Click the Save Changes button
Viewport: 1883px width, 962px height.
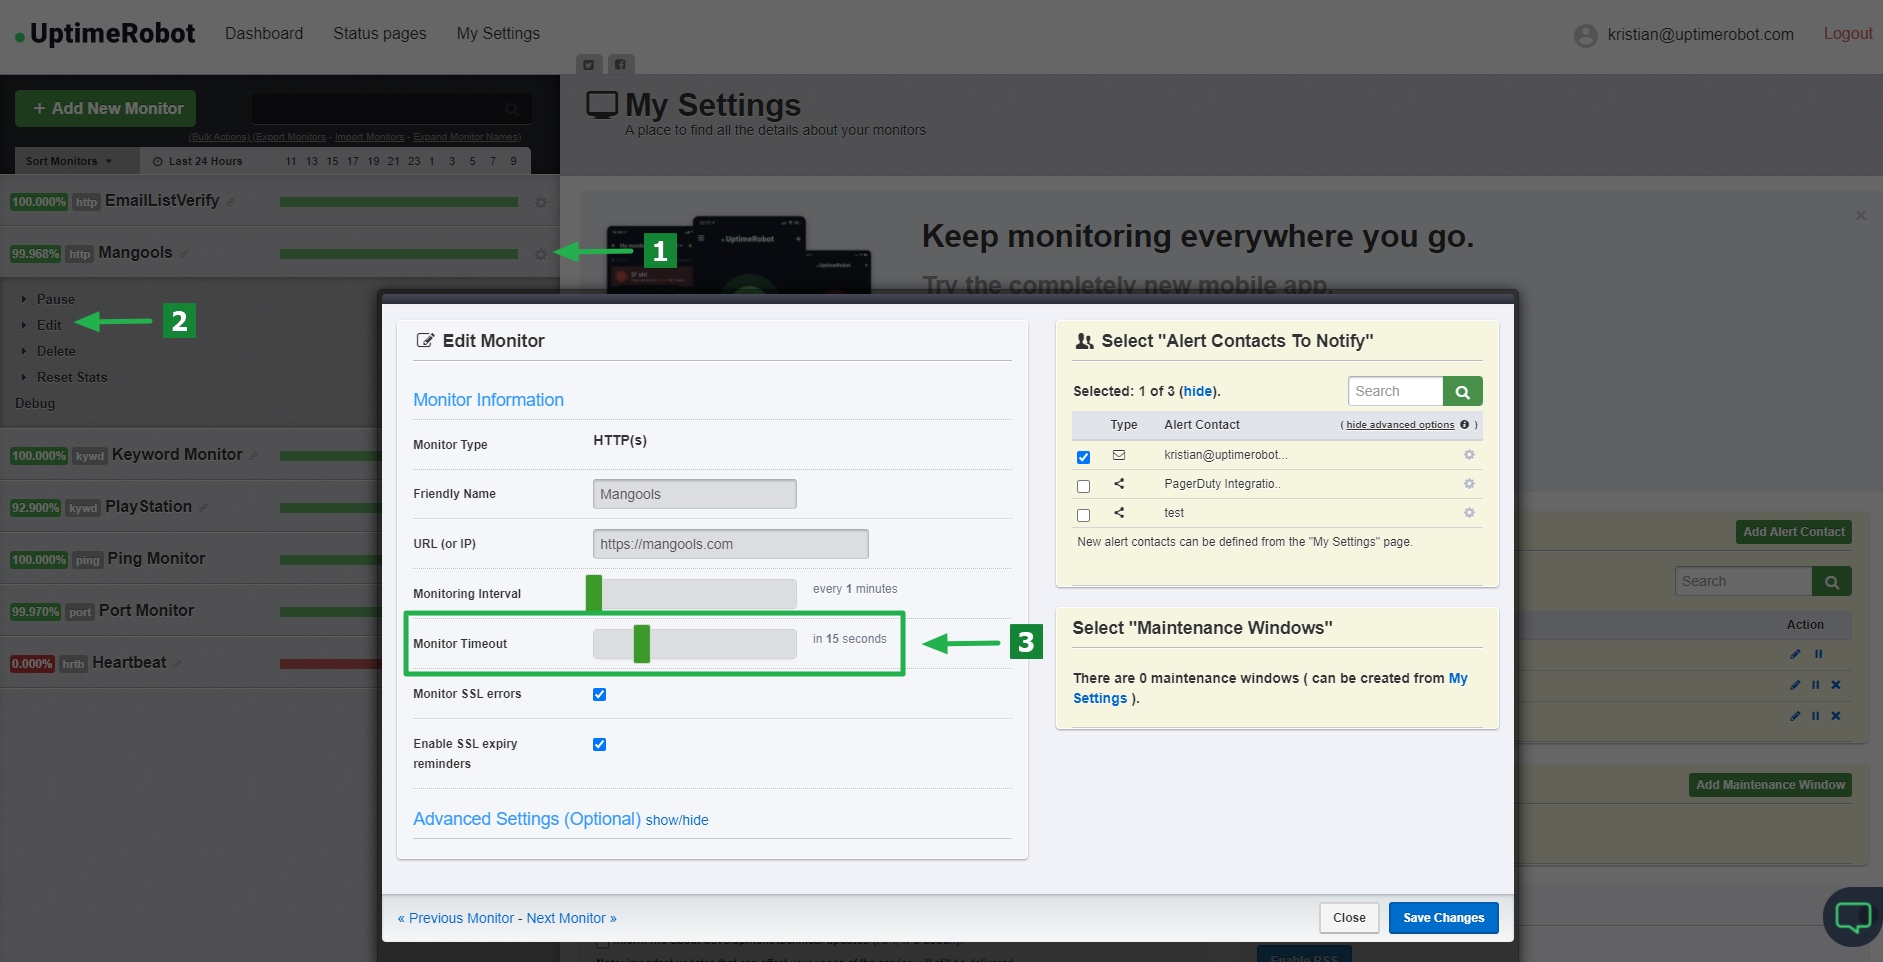click(1443, 918)
